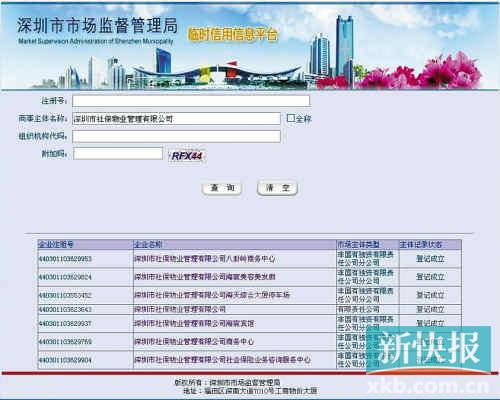
Task: Click the 注册号 input field
Action: [x=191, y=101]
